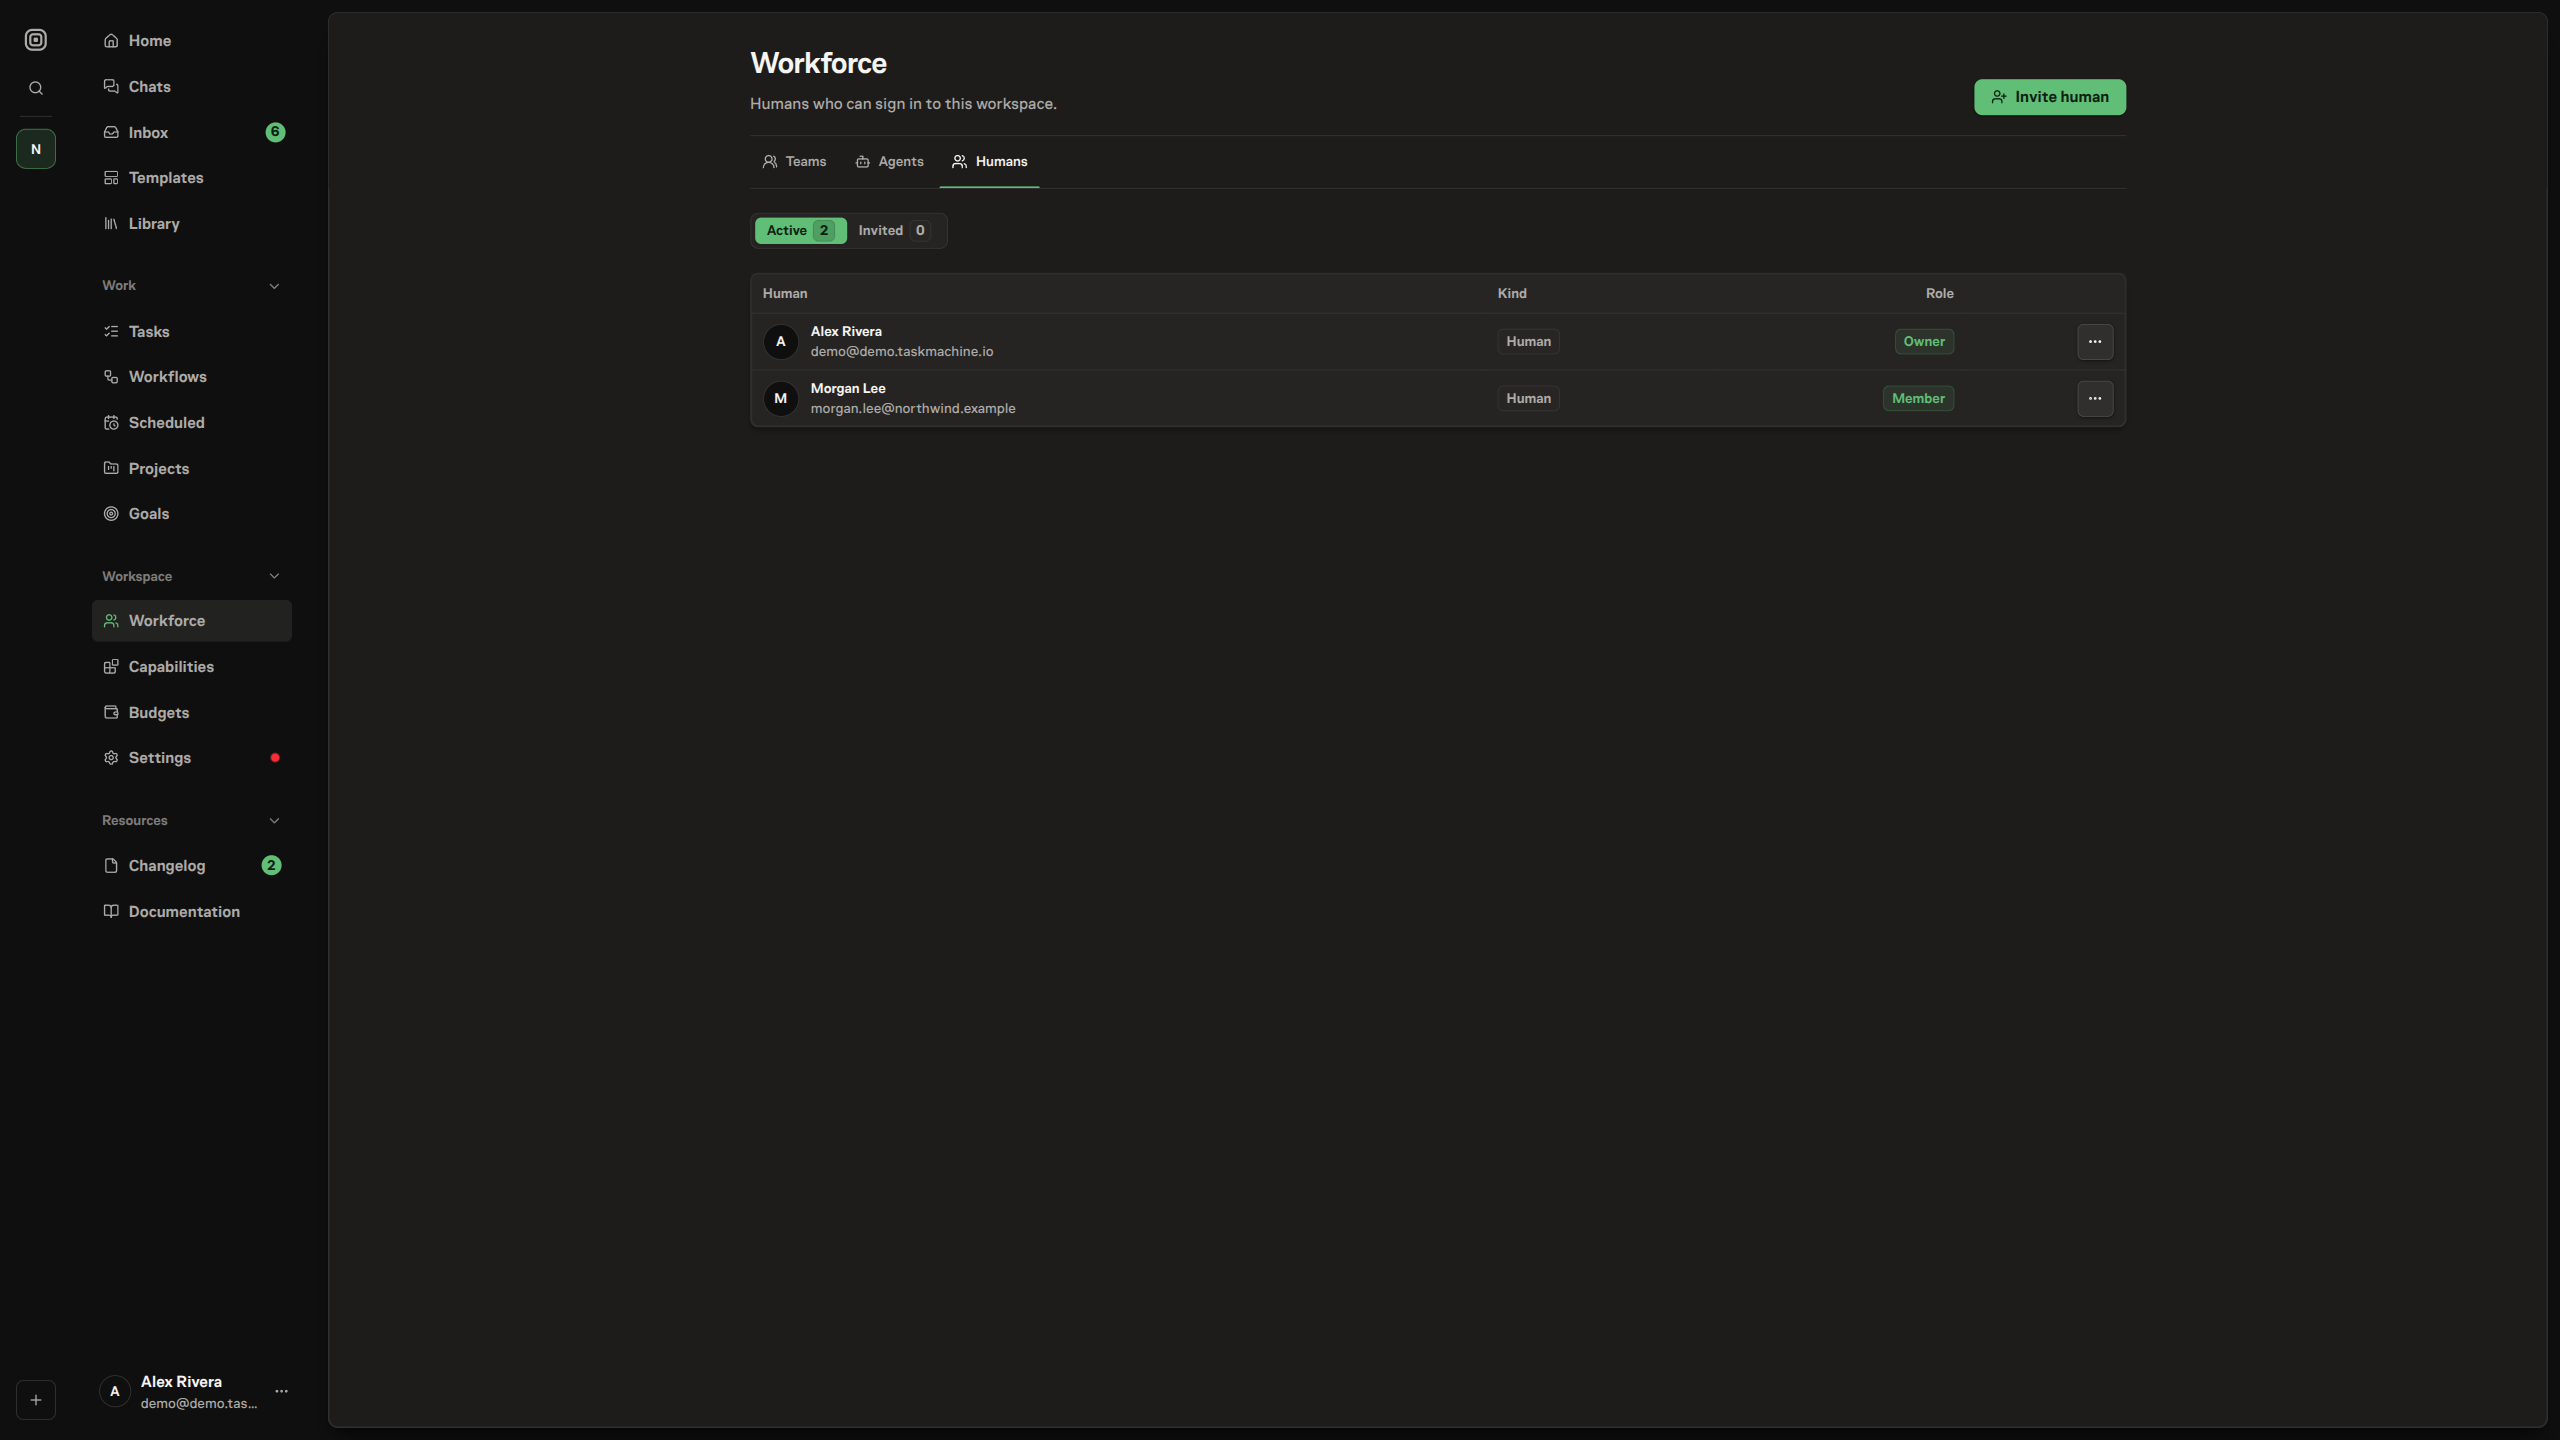The image size is (2560, 1440).
Task: Add a new workspace with plus button
Action: [36, 1400]
